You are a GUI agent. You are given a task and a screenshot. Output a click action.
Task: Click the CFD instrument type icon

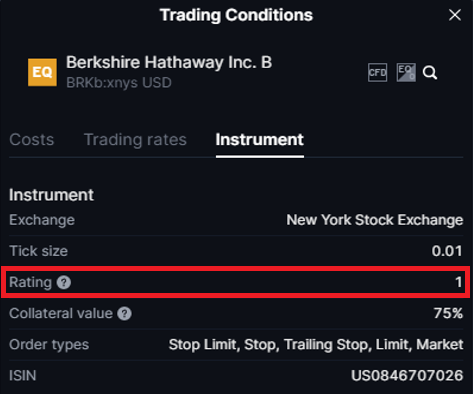(378, 72)
